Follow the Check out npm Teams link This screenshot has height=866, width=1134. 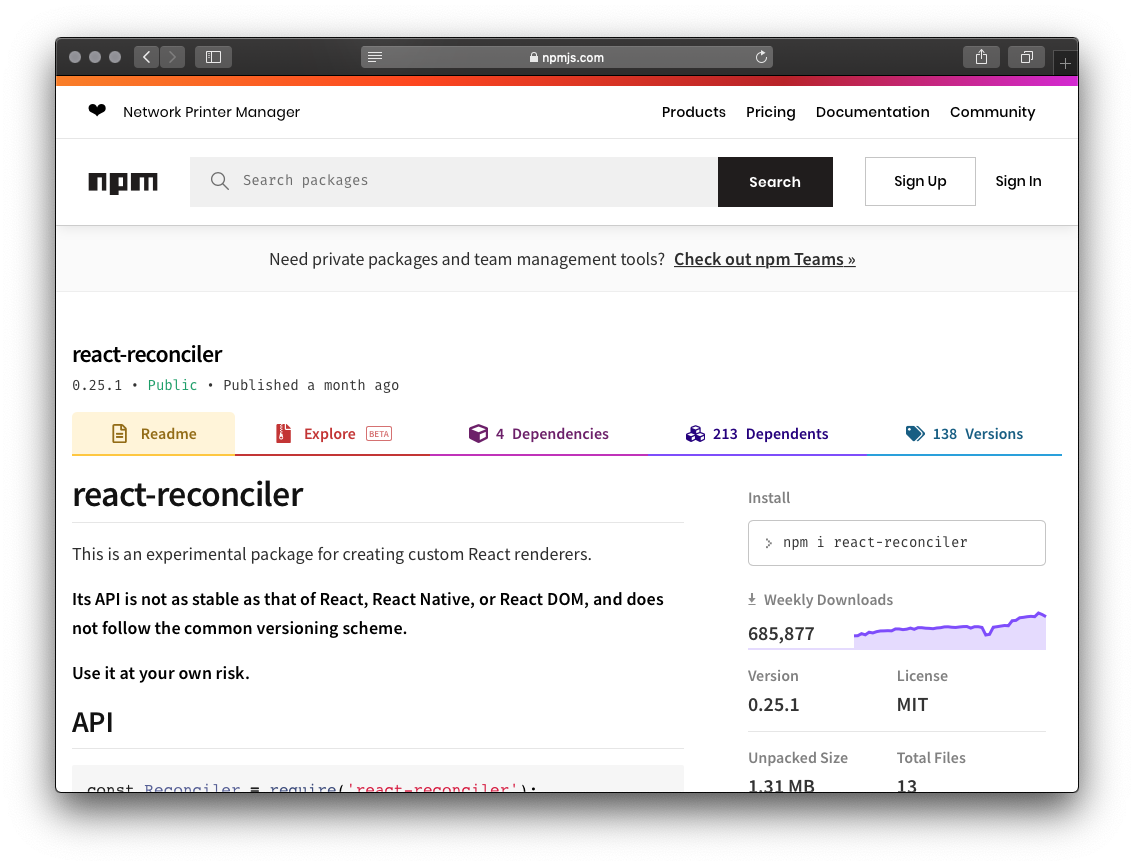click(x=764, y=259)
